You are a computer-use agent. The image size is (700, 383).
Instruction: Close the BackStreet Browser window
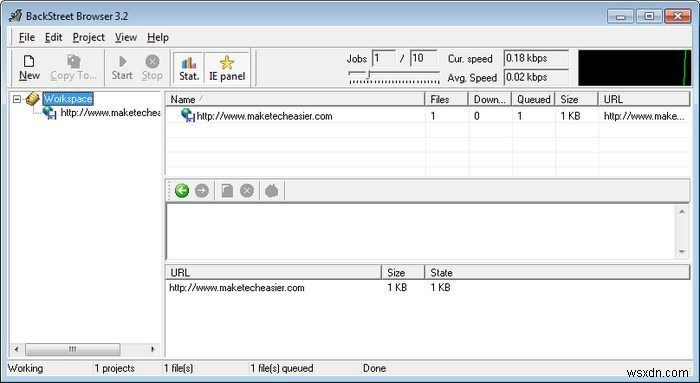(678, 17)
